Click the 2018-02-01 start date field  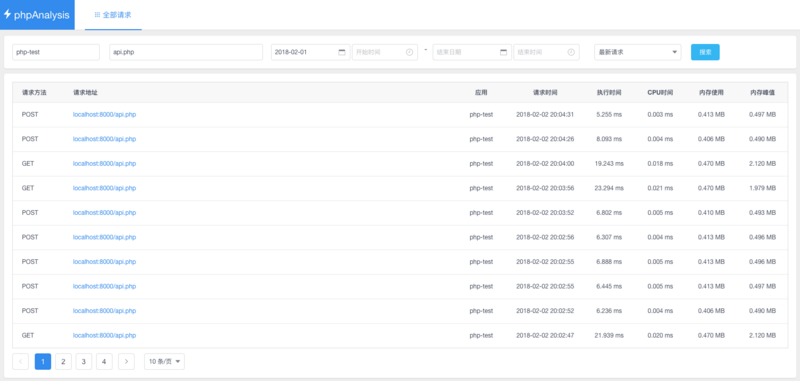point(311,52)
